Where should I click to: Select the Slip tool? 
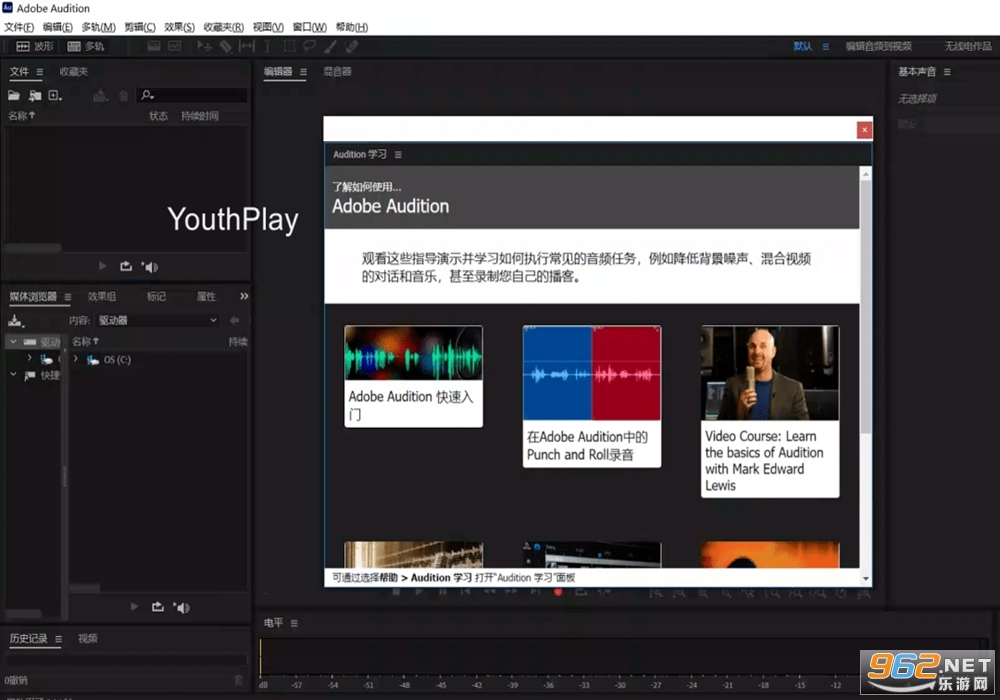(x=246, y=47)
